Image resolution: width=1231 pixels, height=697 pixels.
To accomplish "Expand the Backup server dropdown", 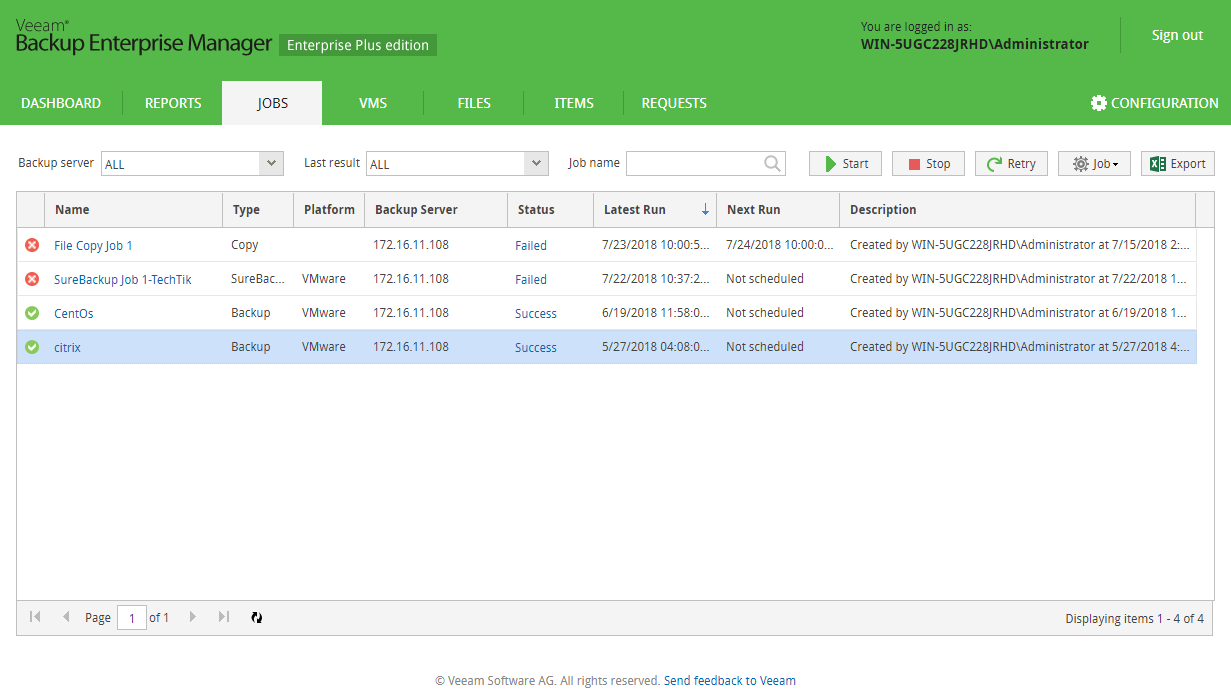I will click(271, 164).
